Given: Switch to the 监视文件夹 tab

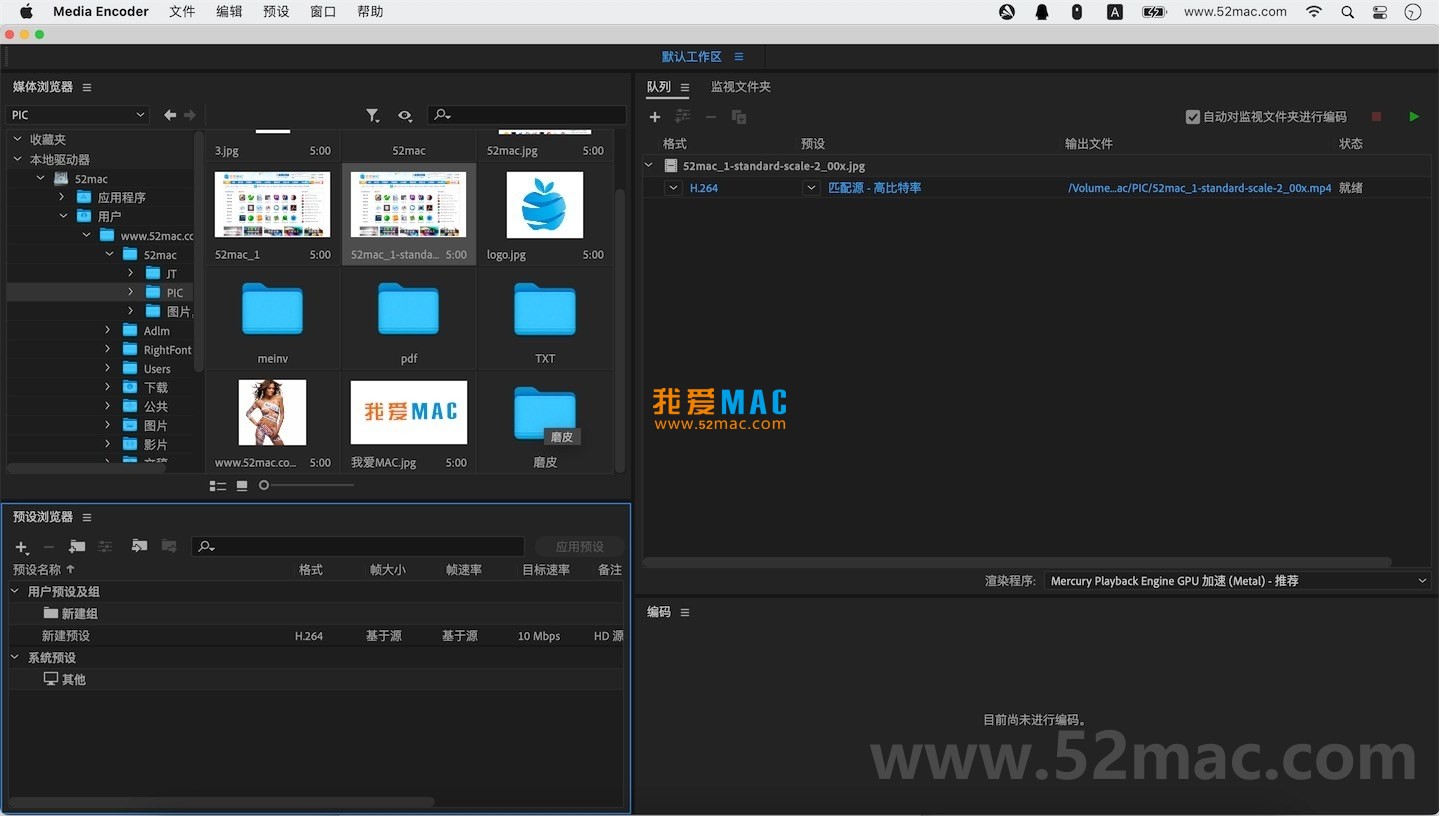Looking at the screenshot, I should 741,87.
